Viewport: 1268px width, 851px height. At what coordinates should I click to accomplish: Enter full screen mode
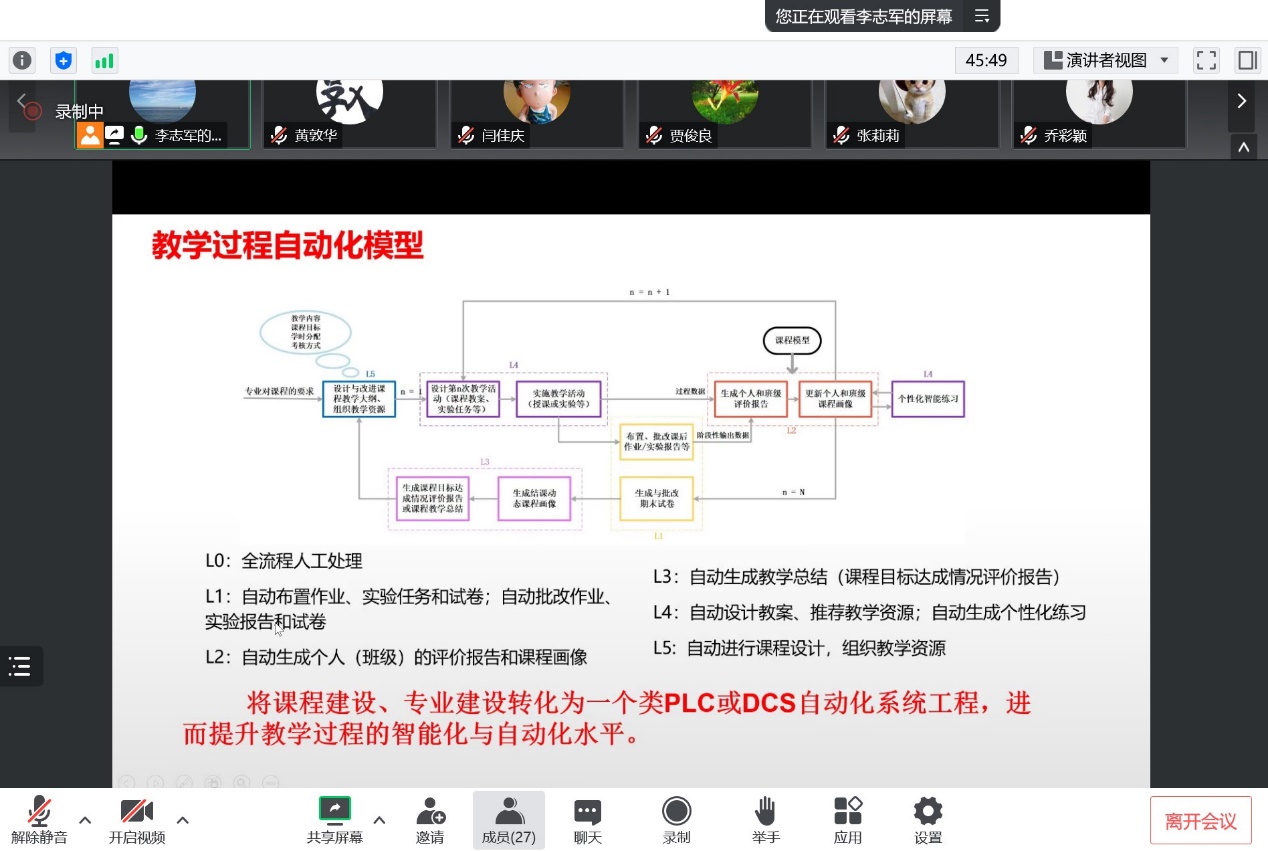(1207, 60)
